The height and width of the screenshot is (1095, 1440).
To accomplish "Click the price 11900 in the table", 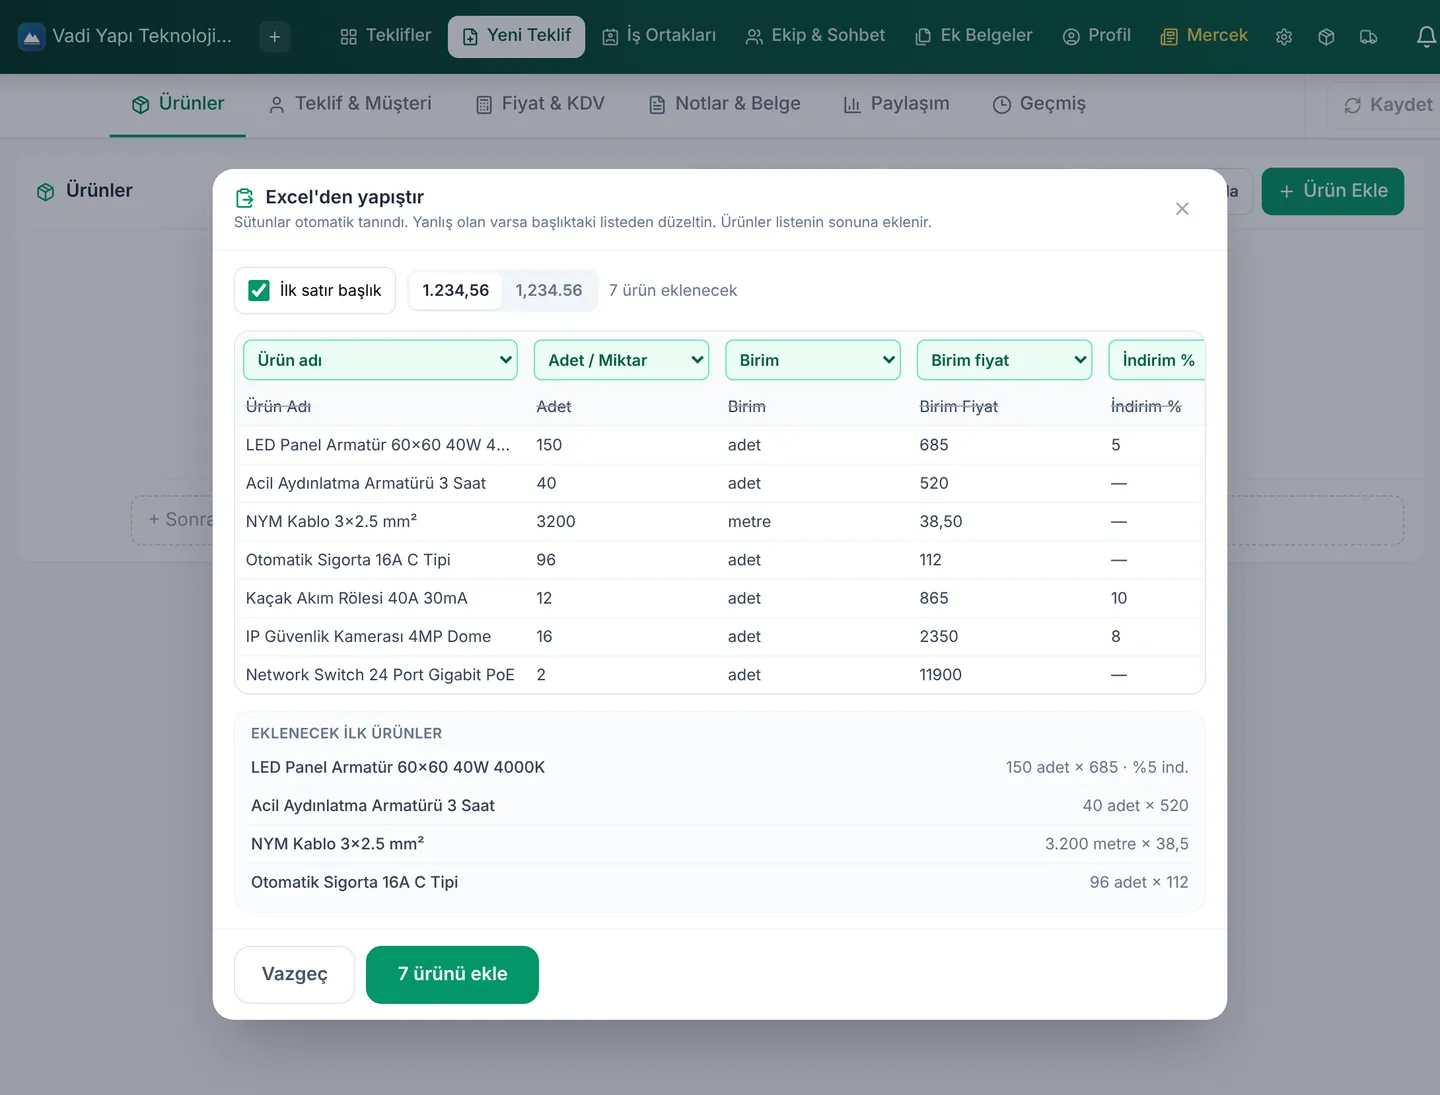I will tap(941, 675).
